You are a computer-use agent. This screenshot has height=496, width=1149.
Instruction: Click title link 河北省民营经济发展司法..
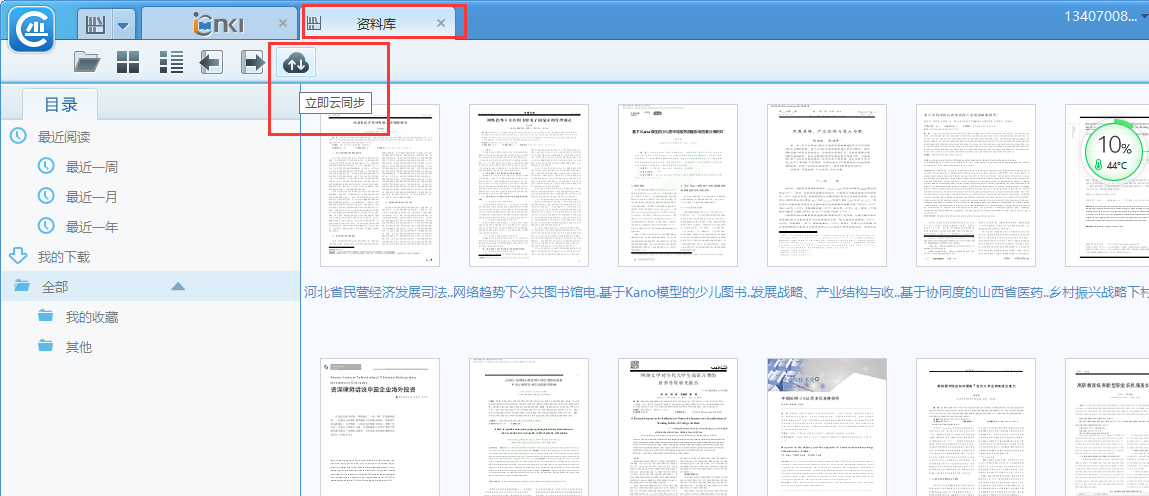point(377,293)
